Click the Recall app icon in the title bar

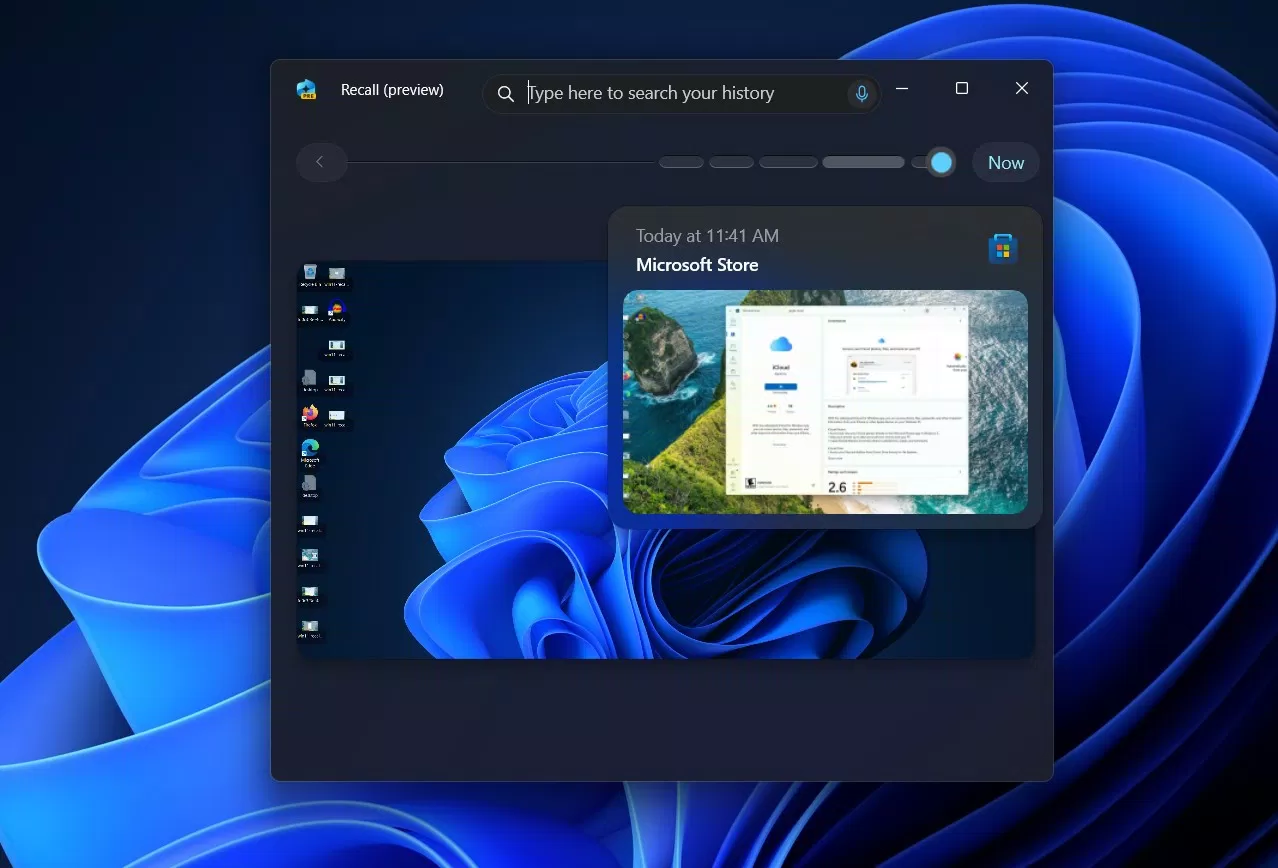coord(306,89)
